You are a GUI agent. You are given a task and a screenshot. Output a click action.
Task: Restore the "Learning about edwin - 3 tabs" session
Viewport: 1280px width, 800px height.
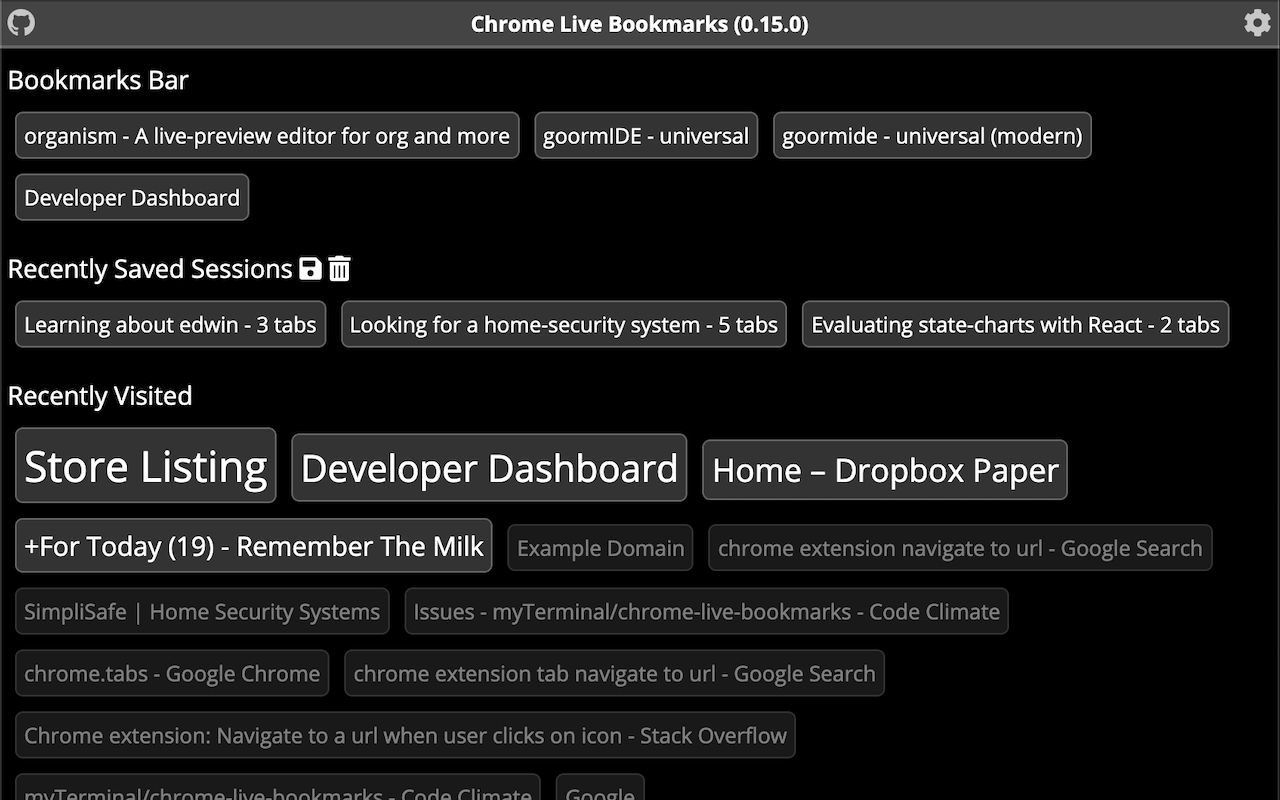point(170,324)
